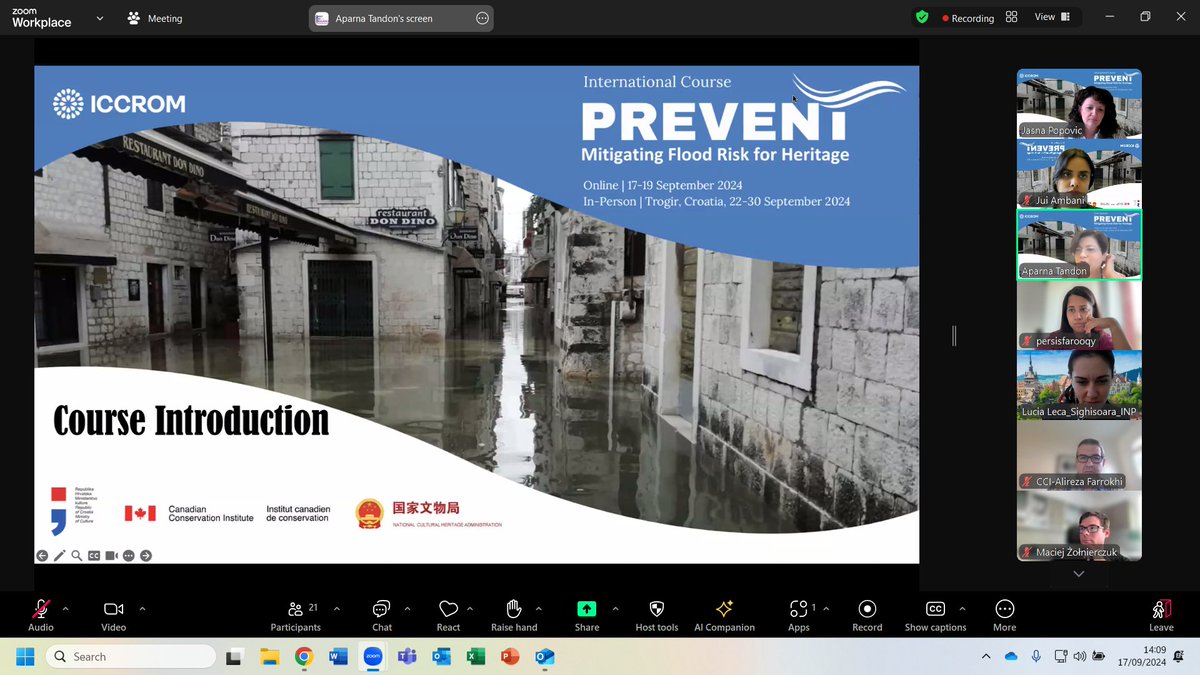This screenshot has width=1200, height=675.
Task: Expand the arrow beside React
Action: (470, 608)
